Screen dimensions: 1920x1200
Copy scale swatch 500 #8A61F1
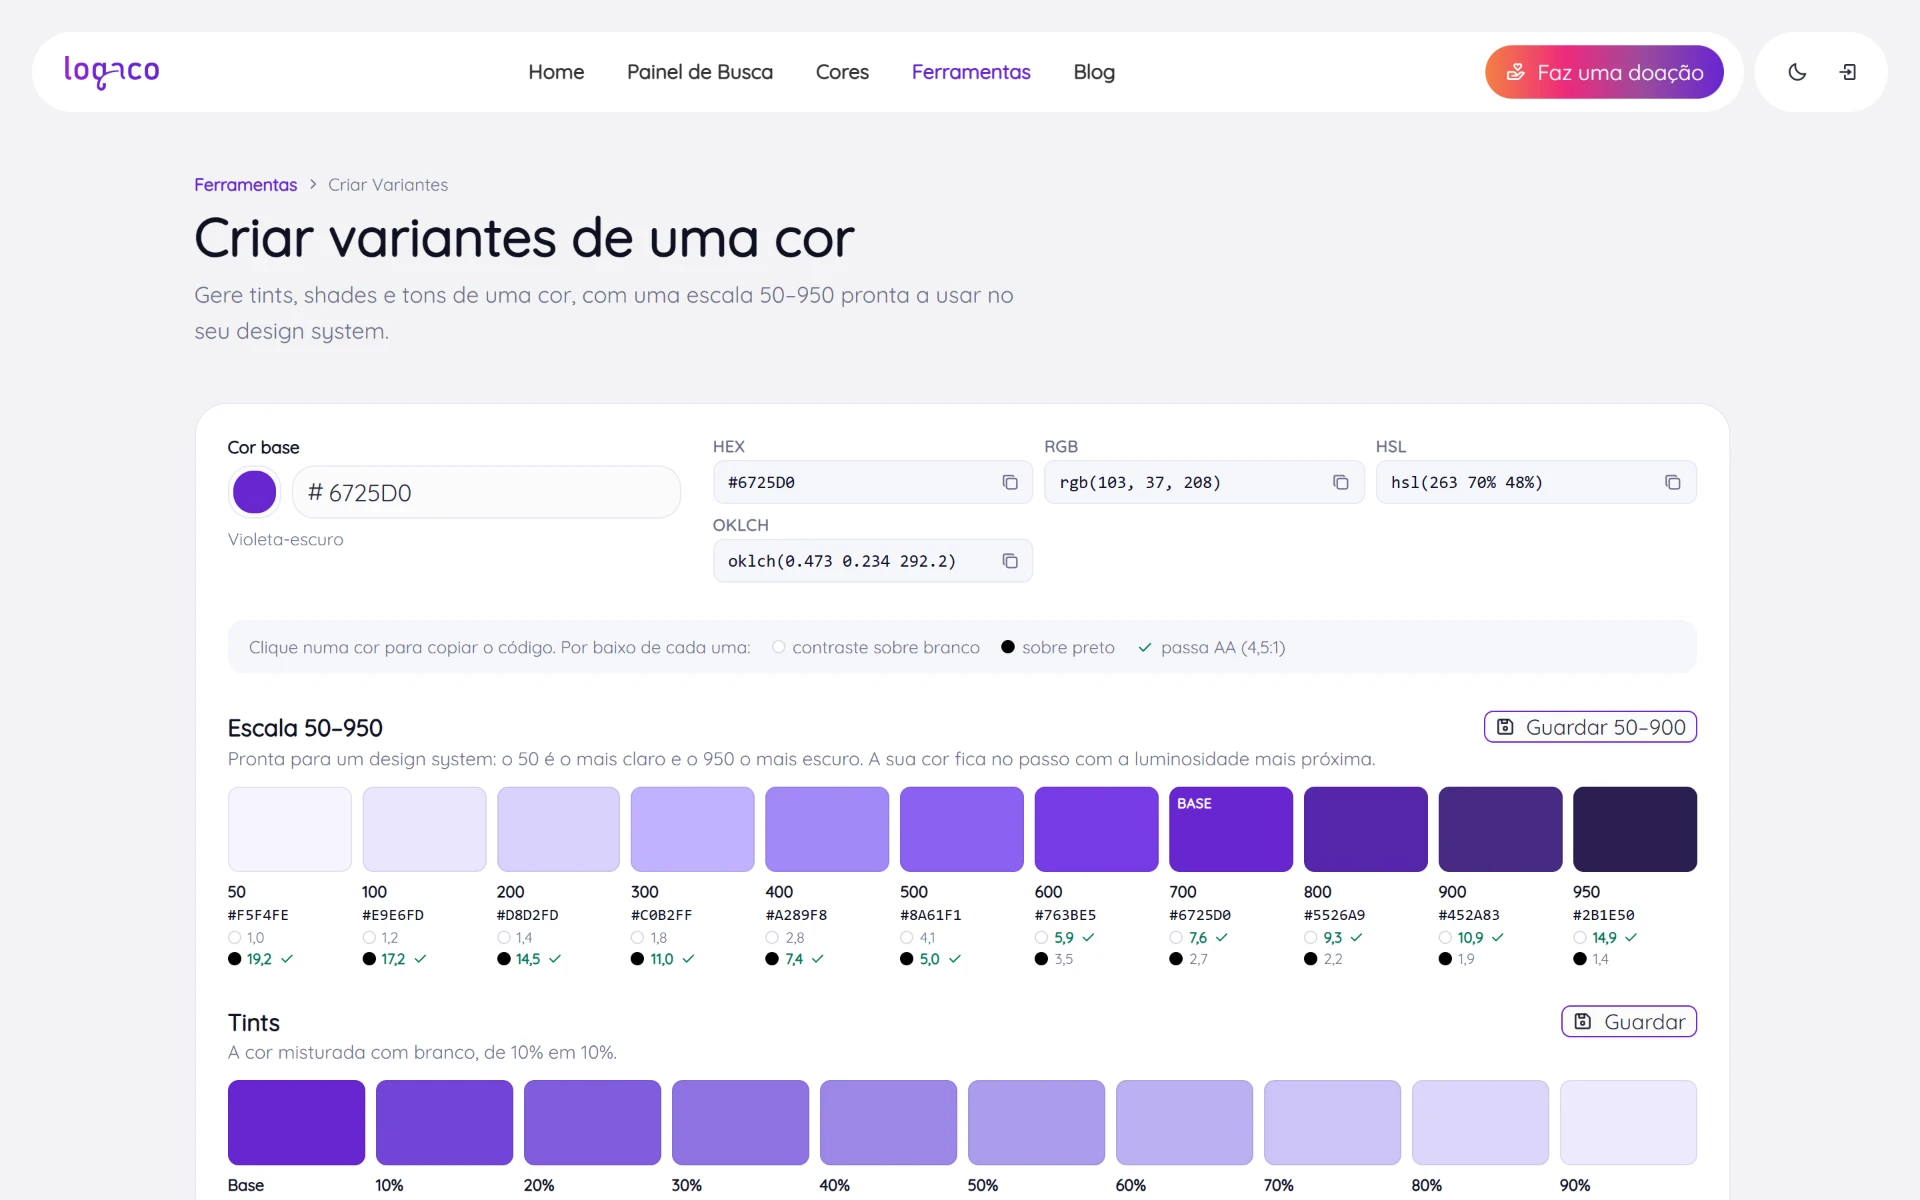tap(962, 829)
